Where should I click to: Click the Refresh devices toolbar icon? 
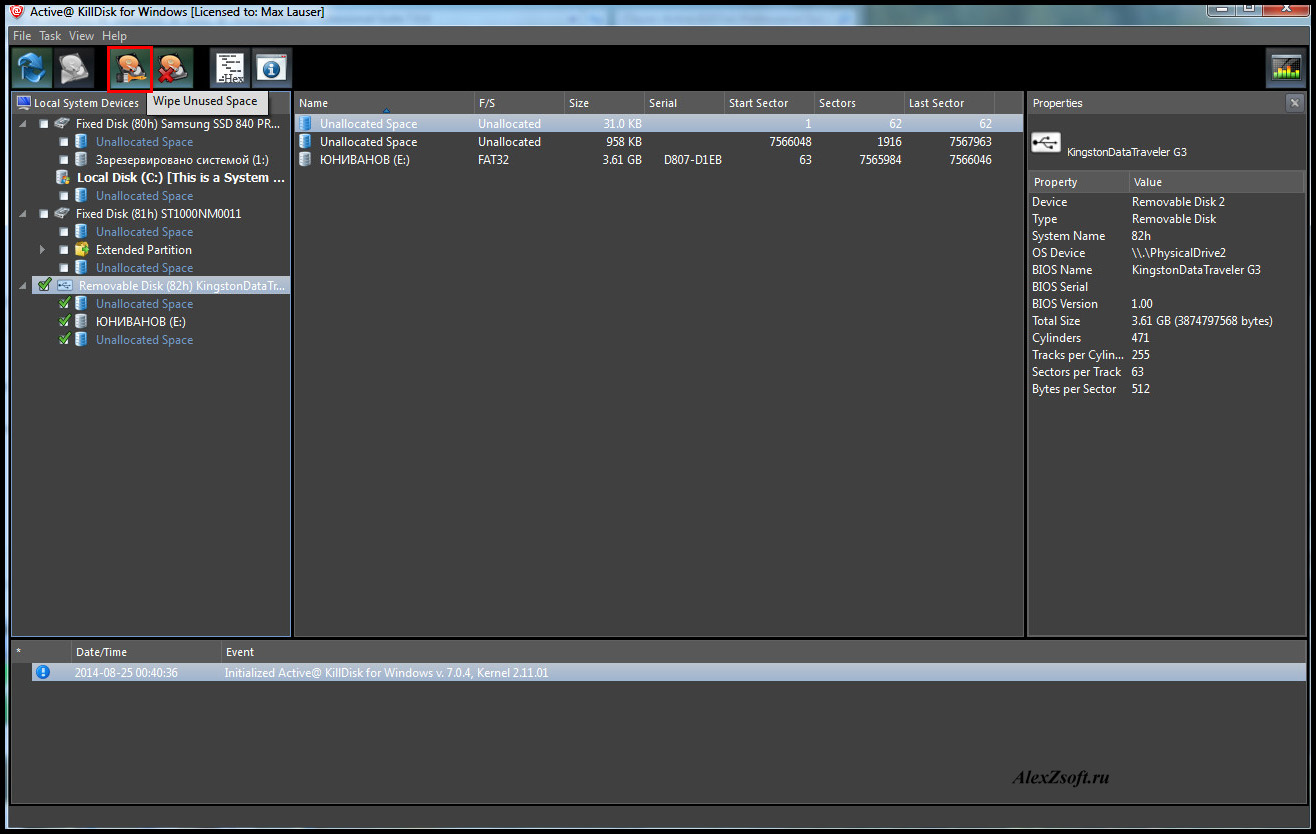32,68
